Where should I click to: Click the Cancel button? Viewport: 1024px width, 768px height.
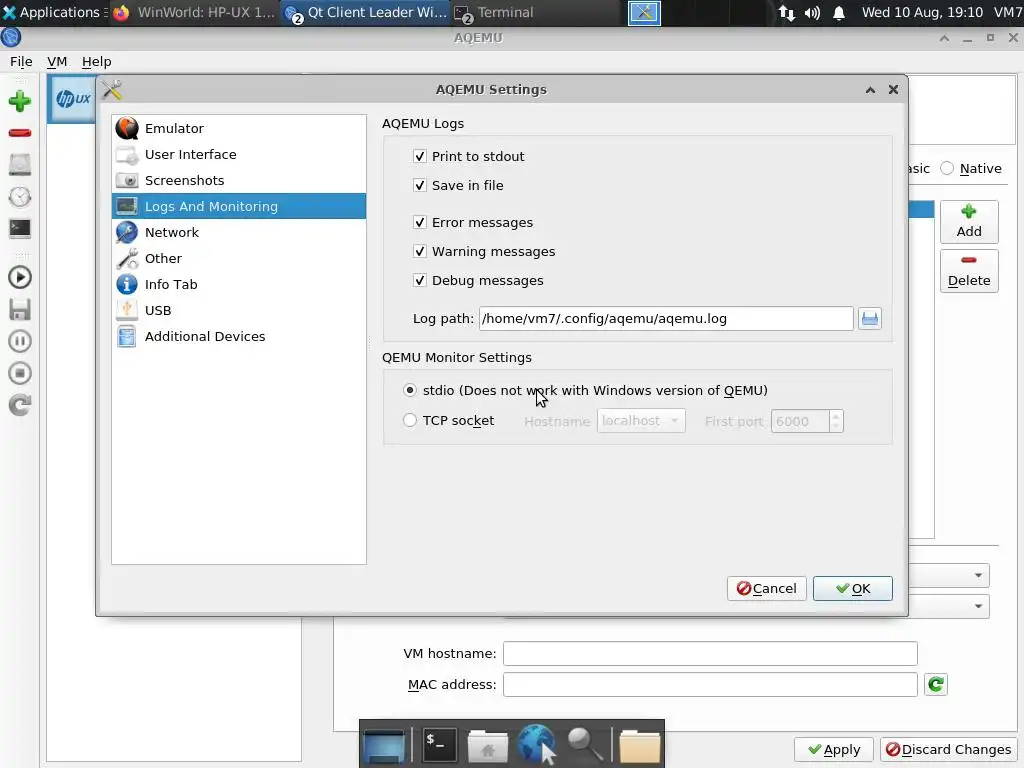point(767,588)
